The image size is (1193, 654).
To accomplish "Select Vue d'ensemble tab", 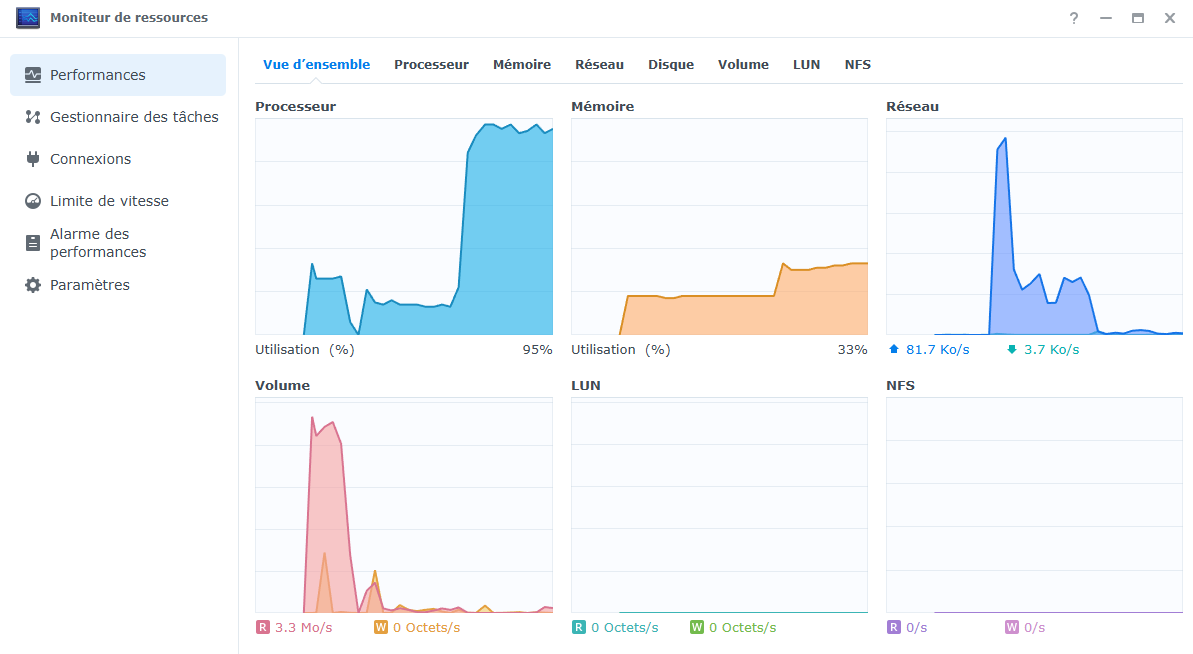I will click(316, 64).
